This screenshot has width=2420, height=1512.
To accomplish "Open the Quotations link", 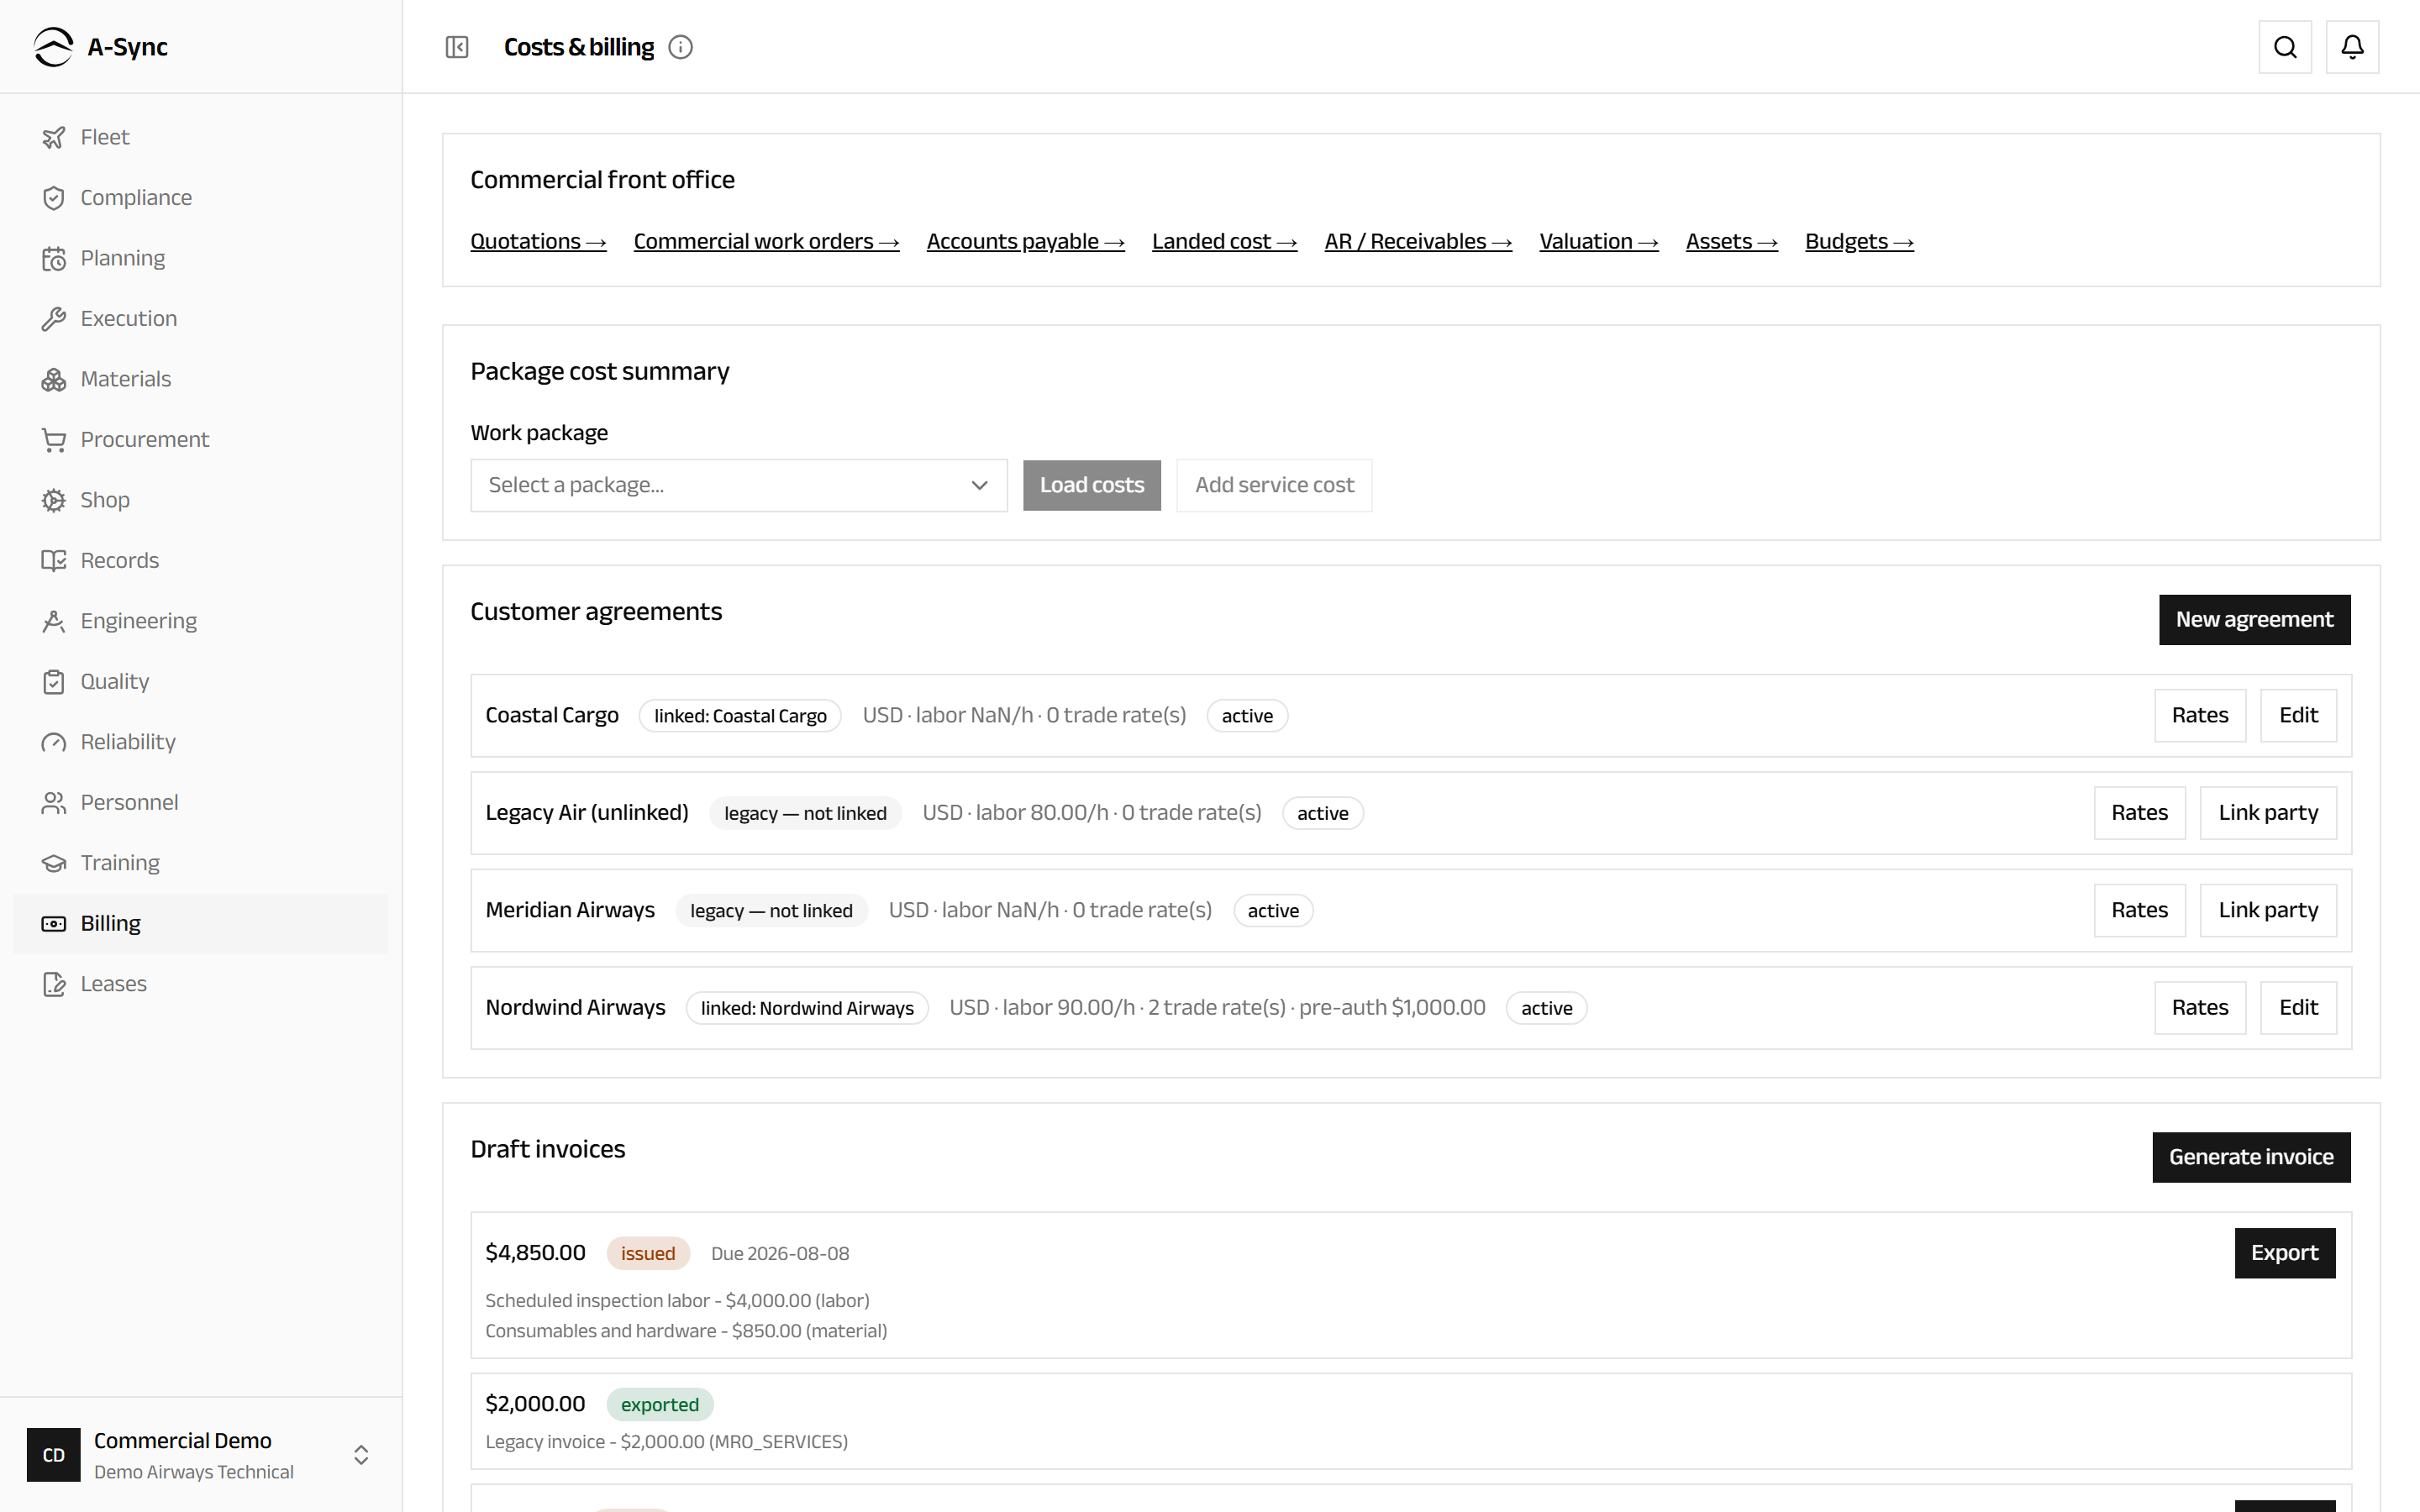I will 538,241.
